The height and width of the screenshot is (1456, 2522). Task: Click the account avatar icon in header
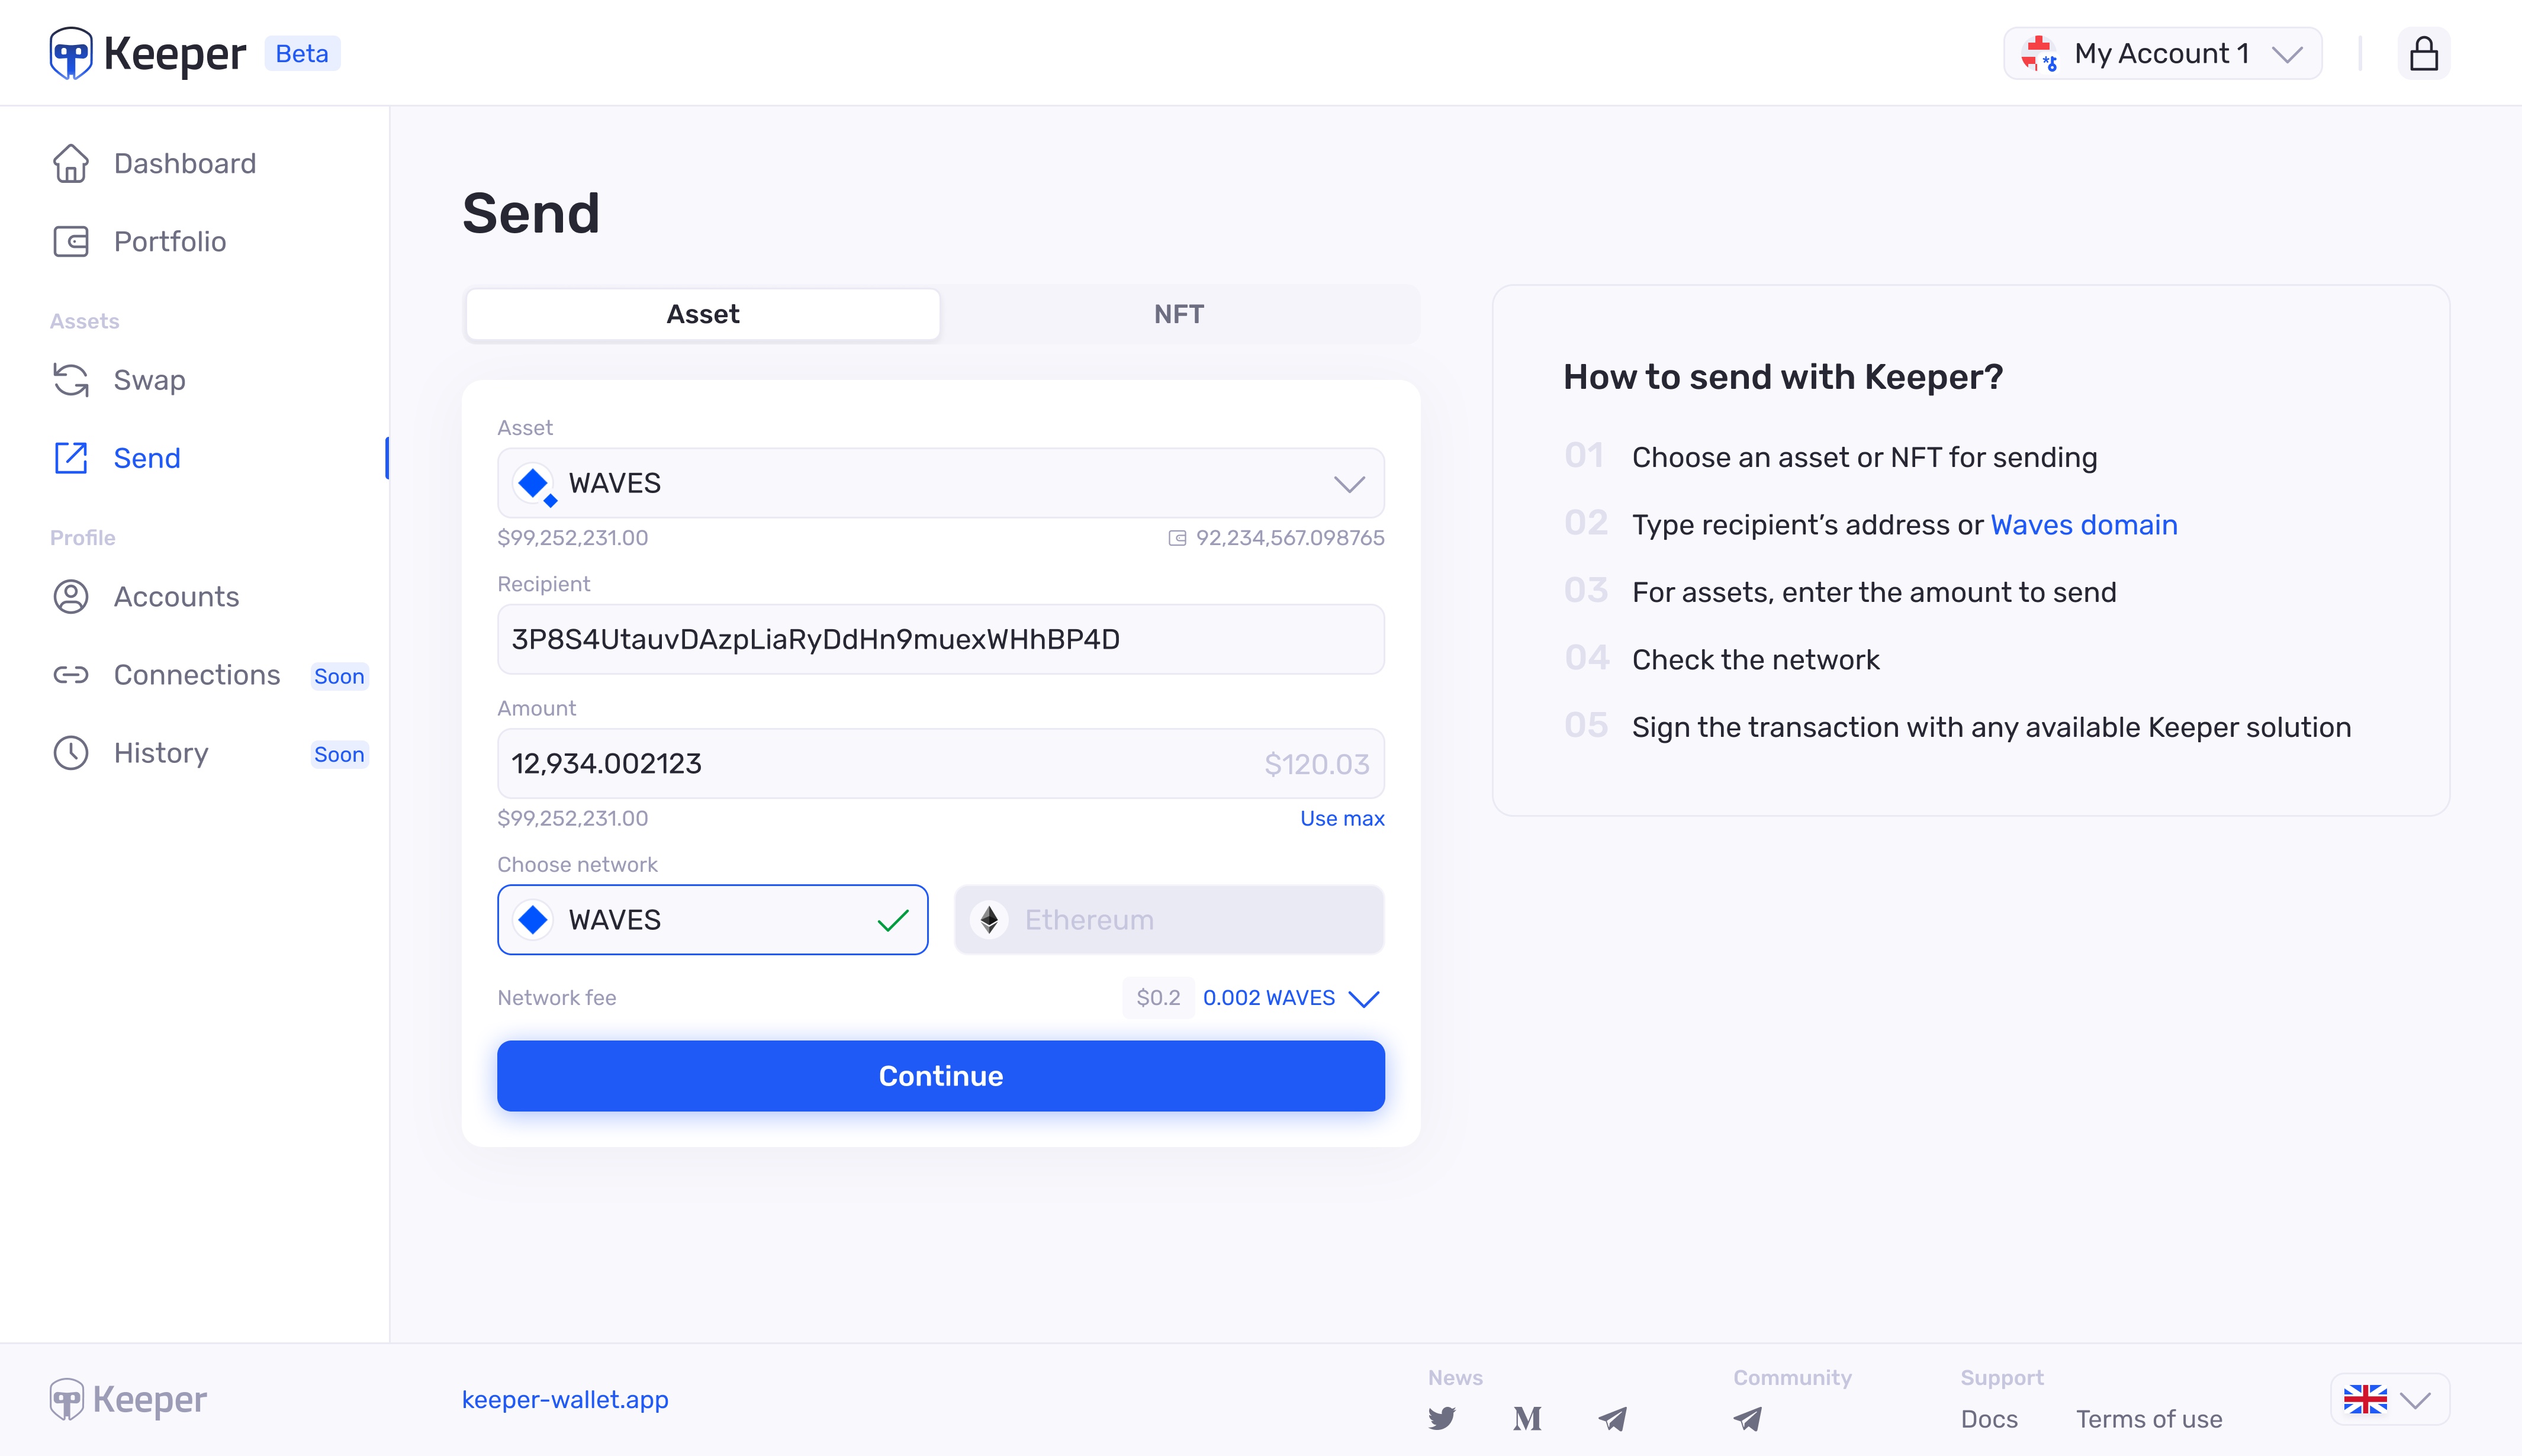click(2038, 53)
